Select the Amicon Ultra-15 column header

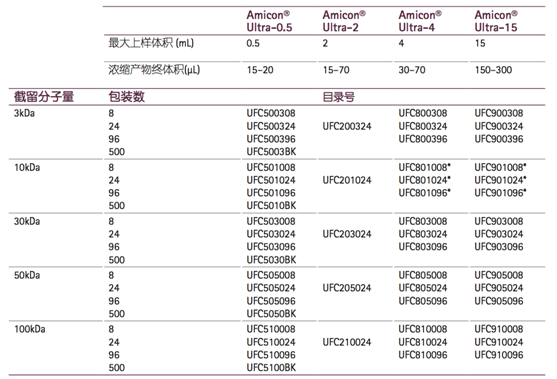[x=496, y=21]
